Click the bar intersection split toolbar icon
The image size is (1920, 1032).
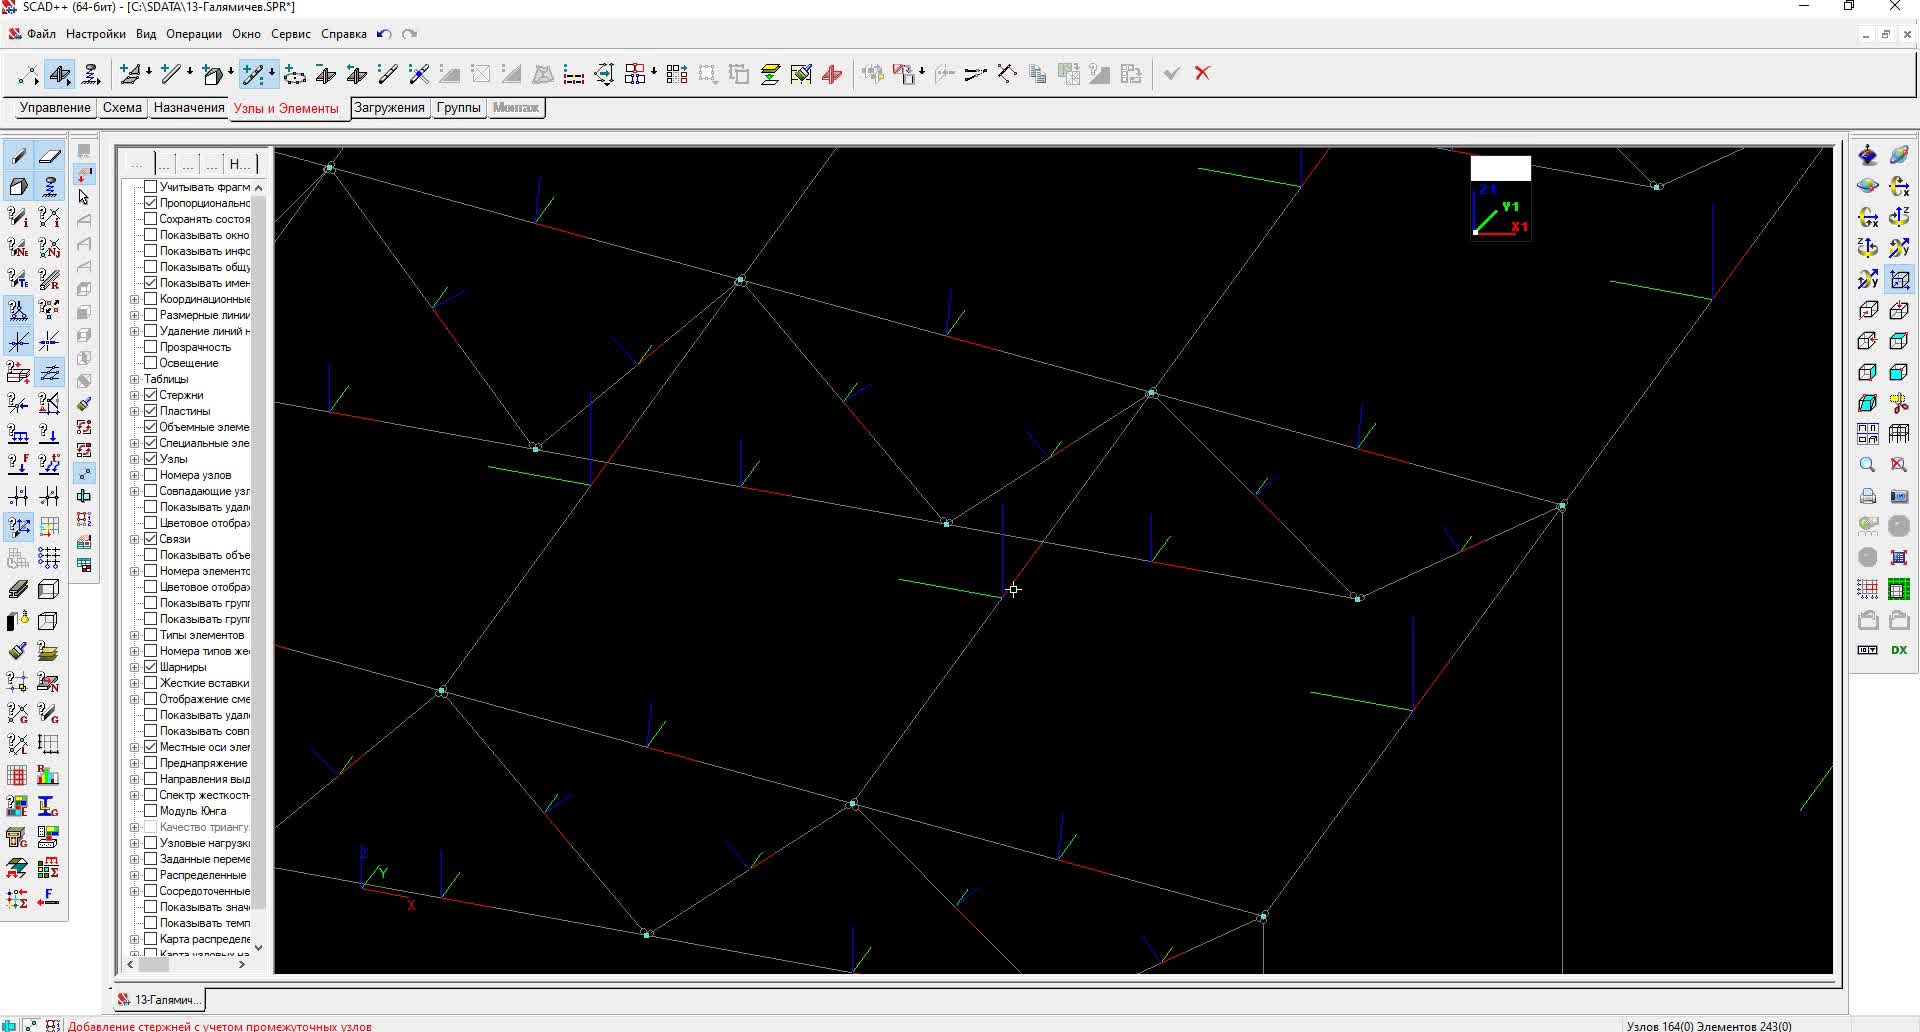pos(419,74)
